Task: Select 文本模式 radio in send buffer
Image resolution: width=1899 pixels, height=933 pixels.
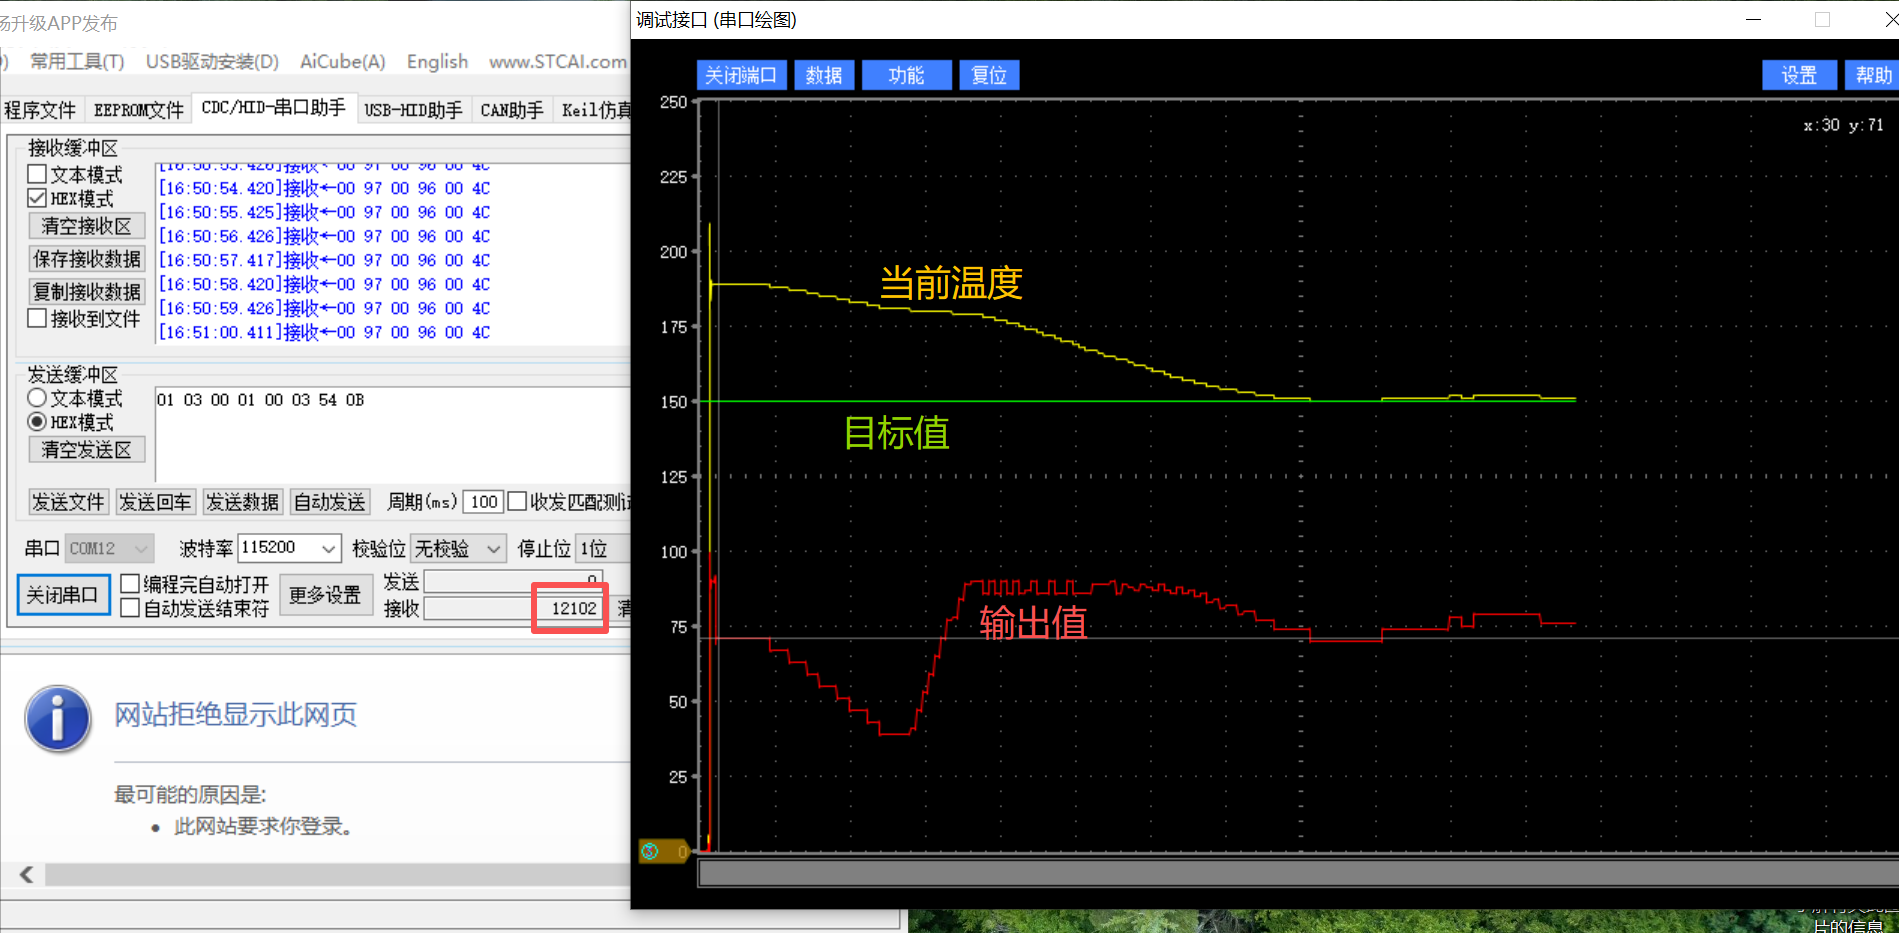Action: click(37, 398)
